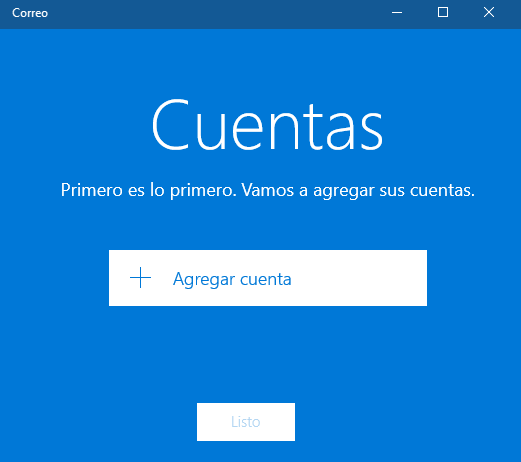
Task: Click the 'Primero es lo primero' subtitle
Action: (267, 191)
